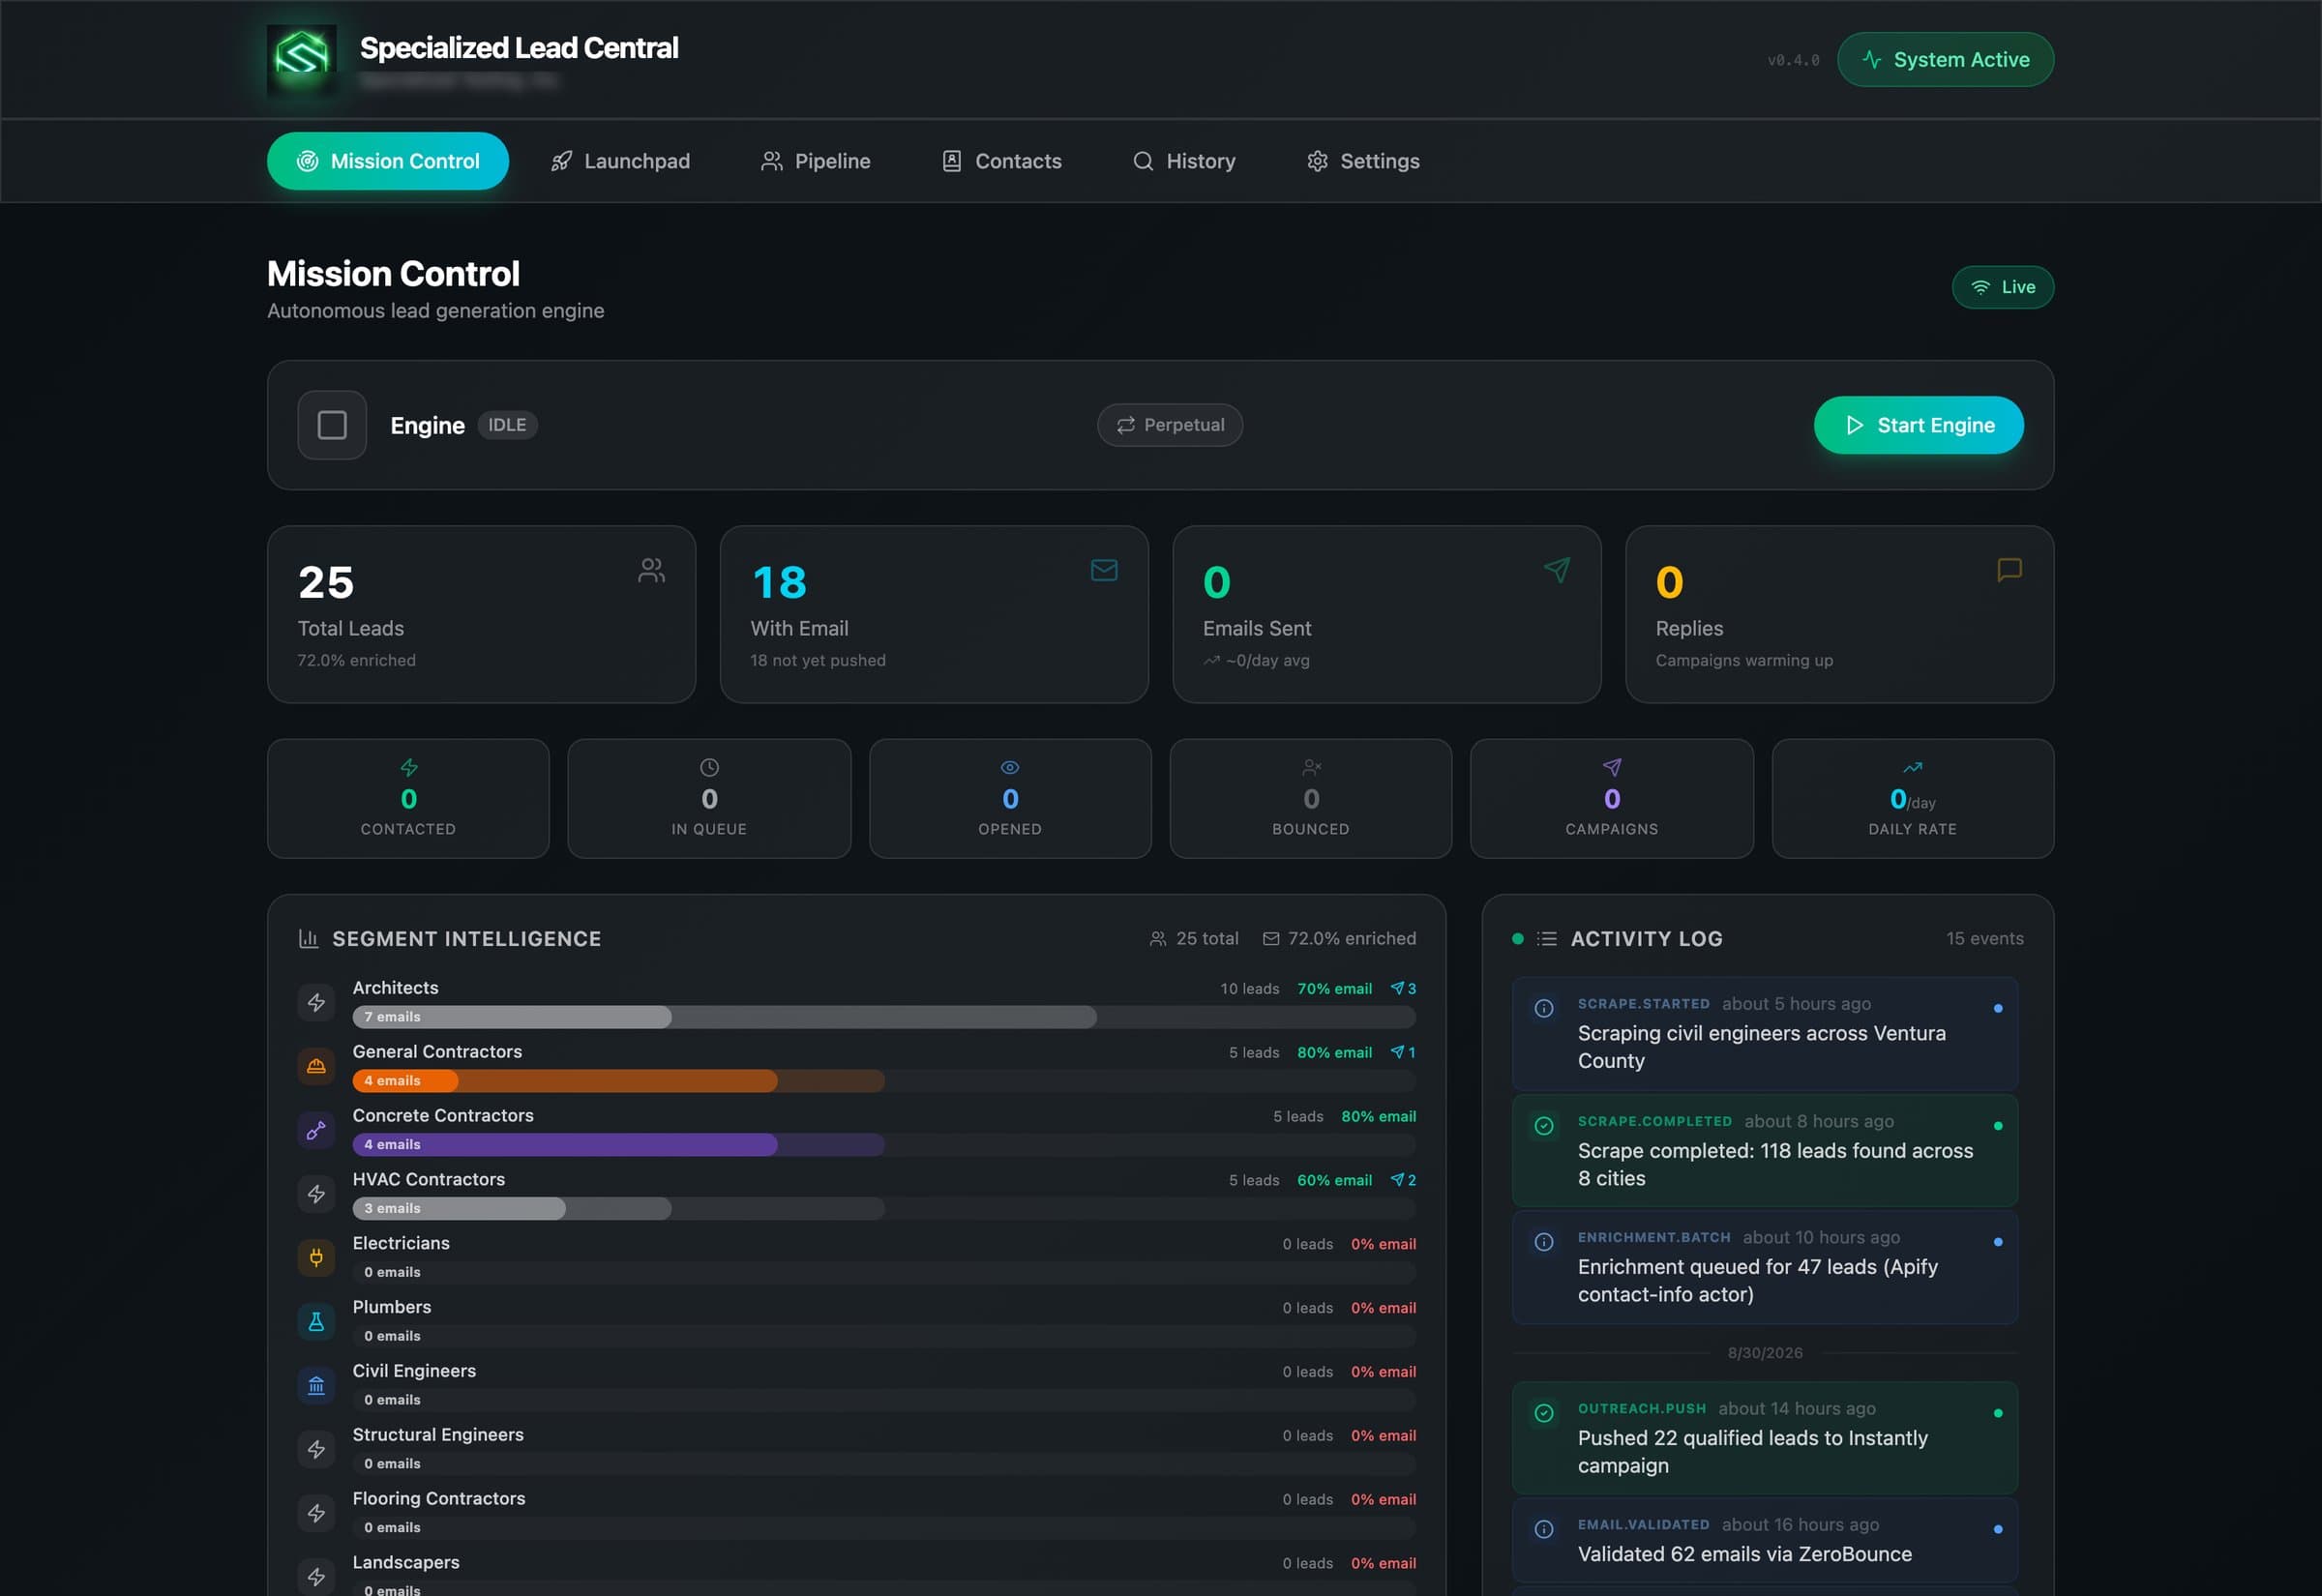
Task: Click the Concrete Contractors tool icon
Action: [x=316, y=1130]
